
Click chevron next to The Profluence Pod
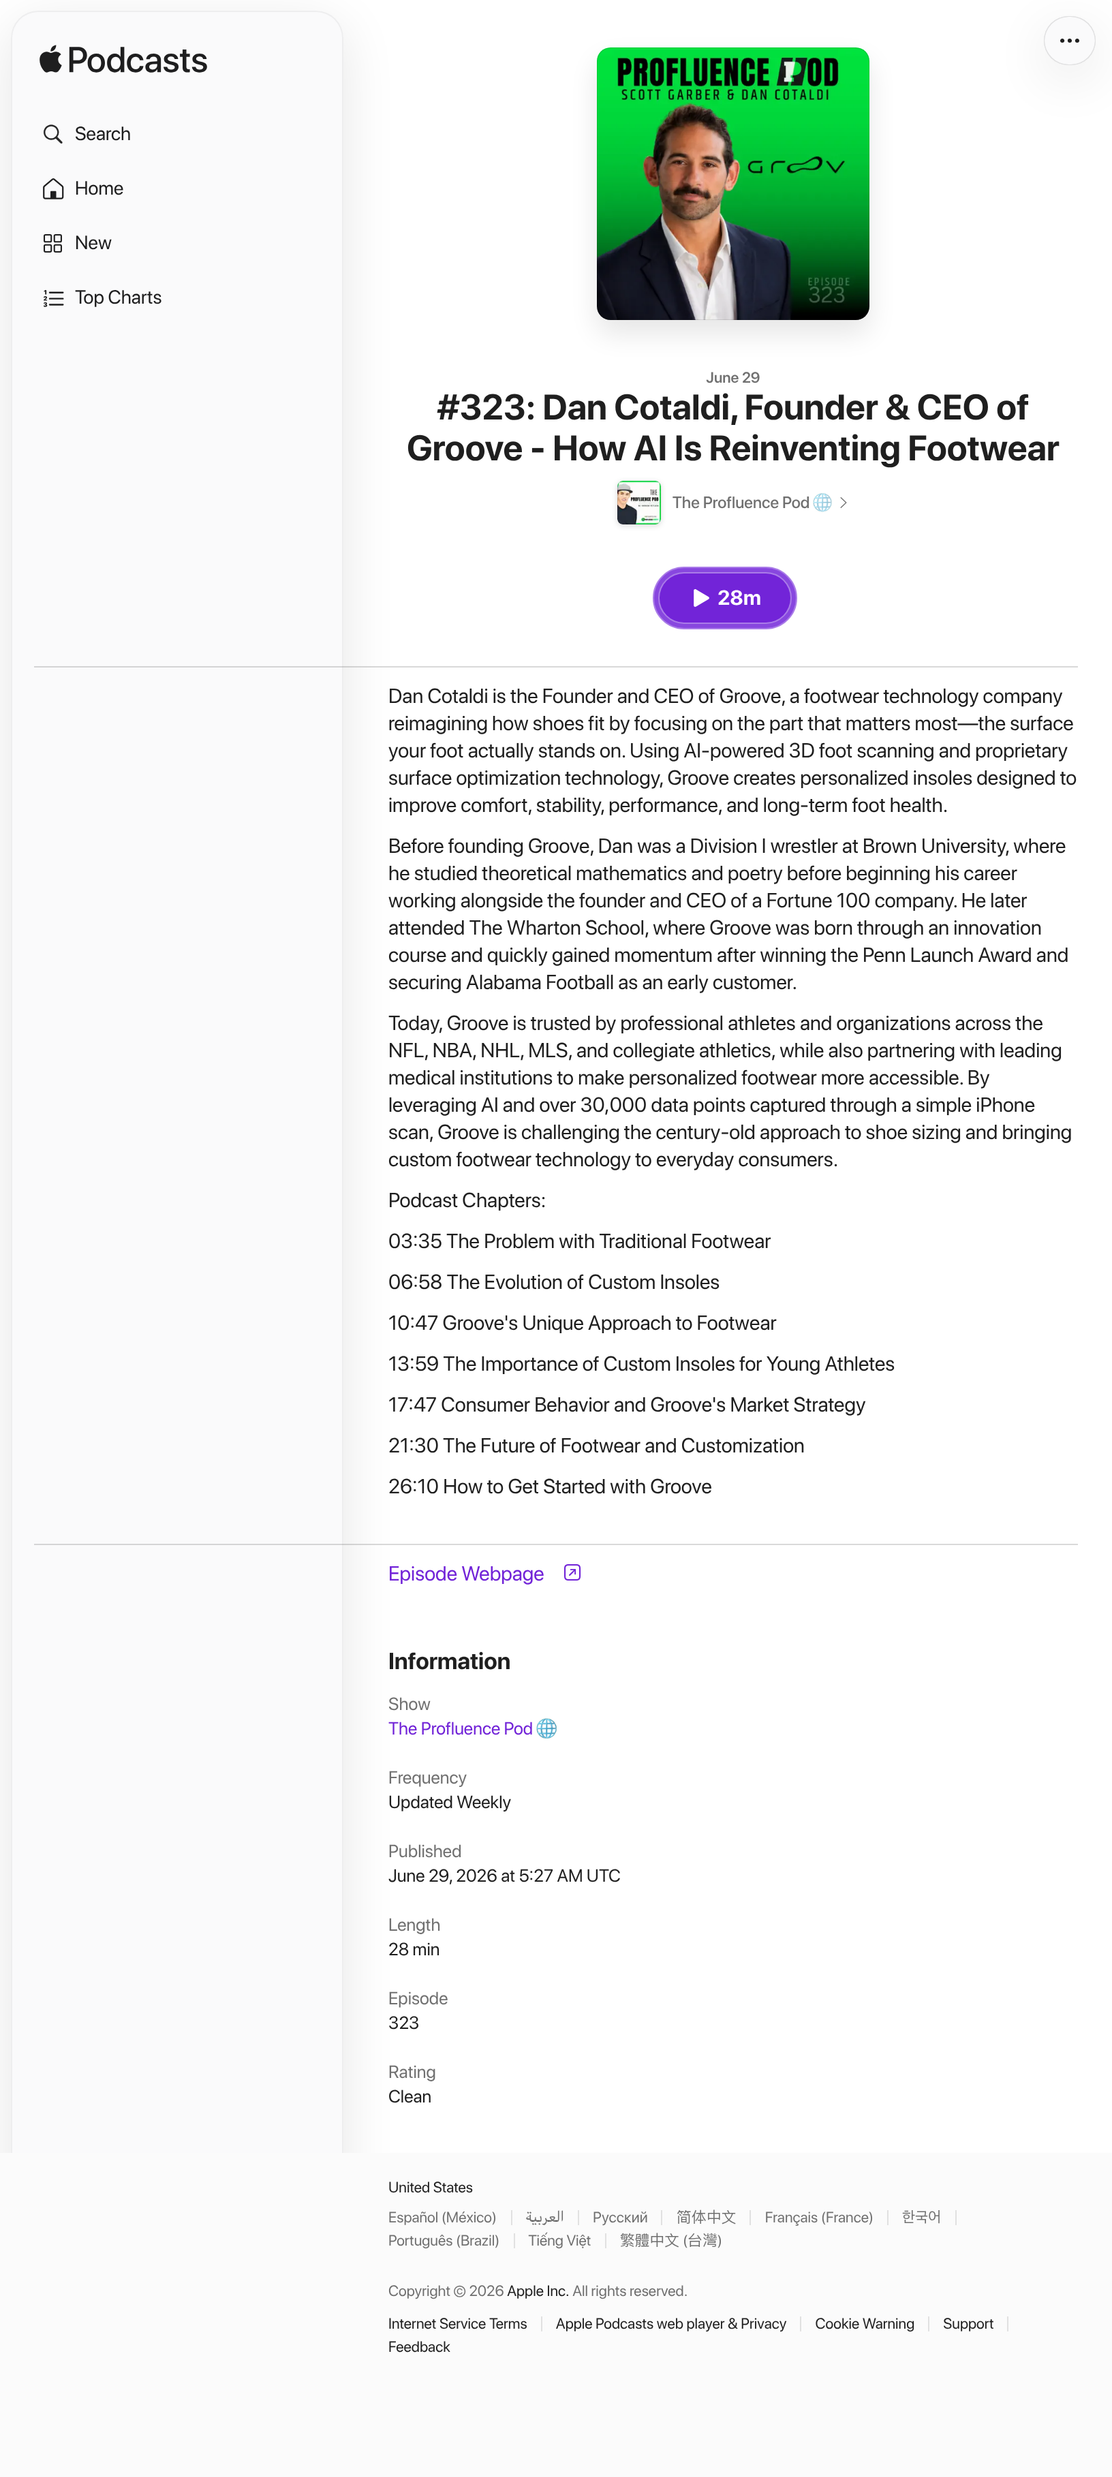tap(843, 503)
